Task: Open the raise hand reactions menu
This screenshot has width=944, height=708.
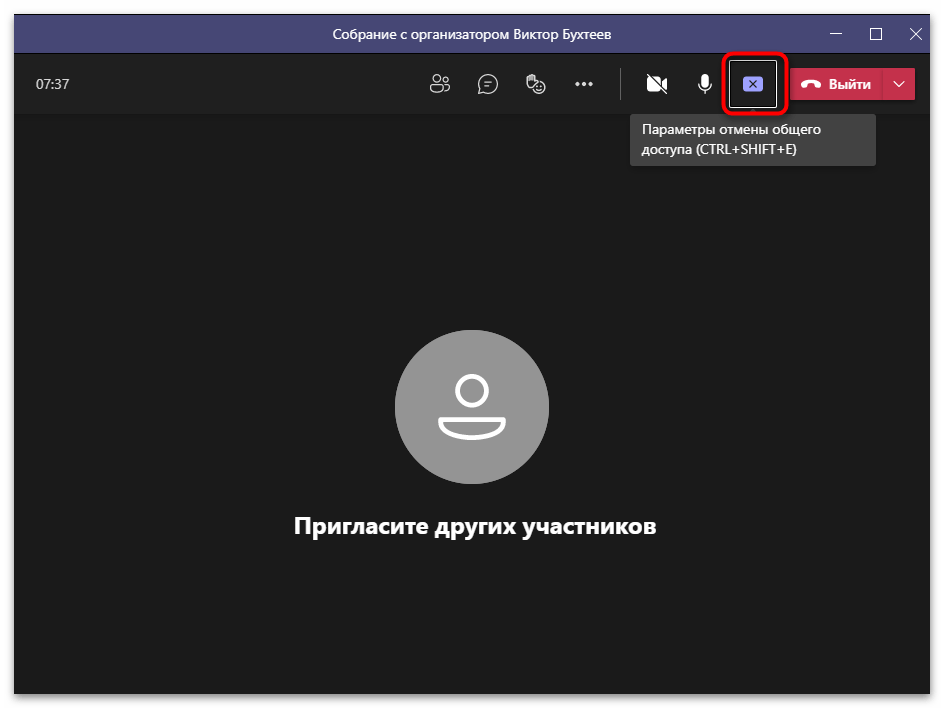Action: point(536,84)
